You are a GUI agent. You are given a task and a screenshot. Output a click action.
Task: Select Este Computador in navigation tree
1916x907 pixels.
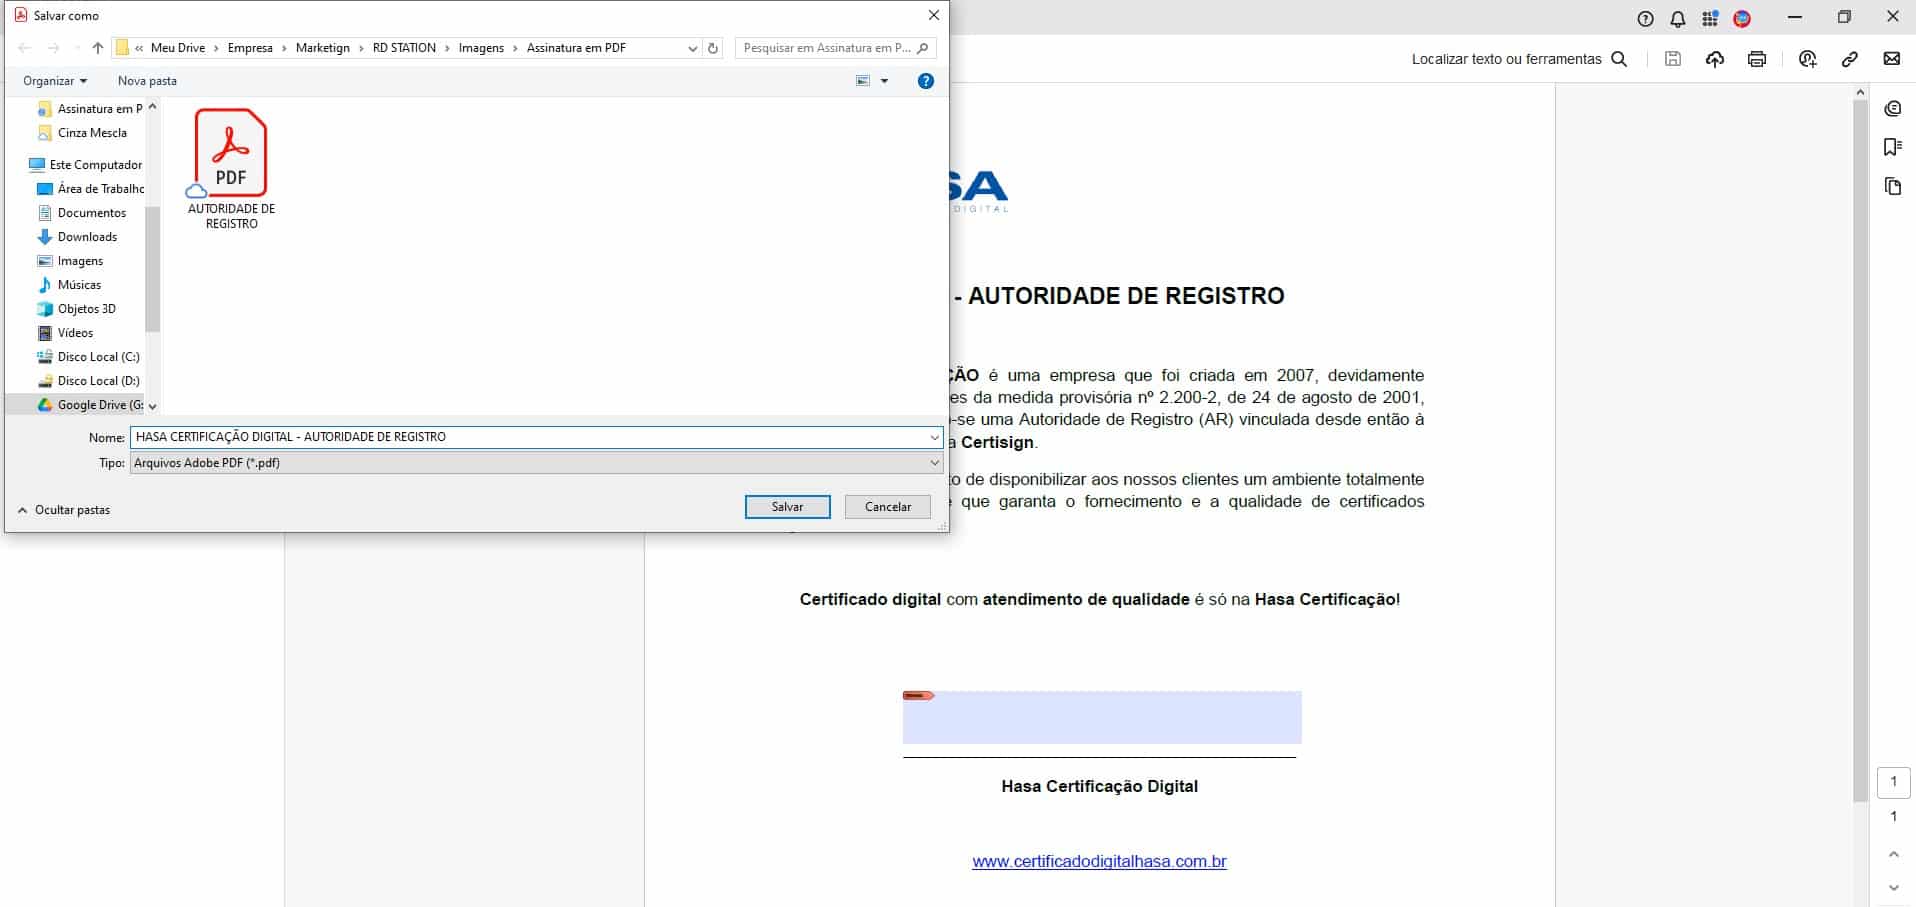click(86, 165)
